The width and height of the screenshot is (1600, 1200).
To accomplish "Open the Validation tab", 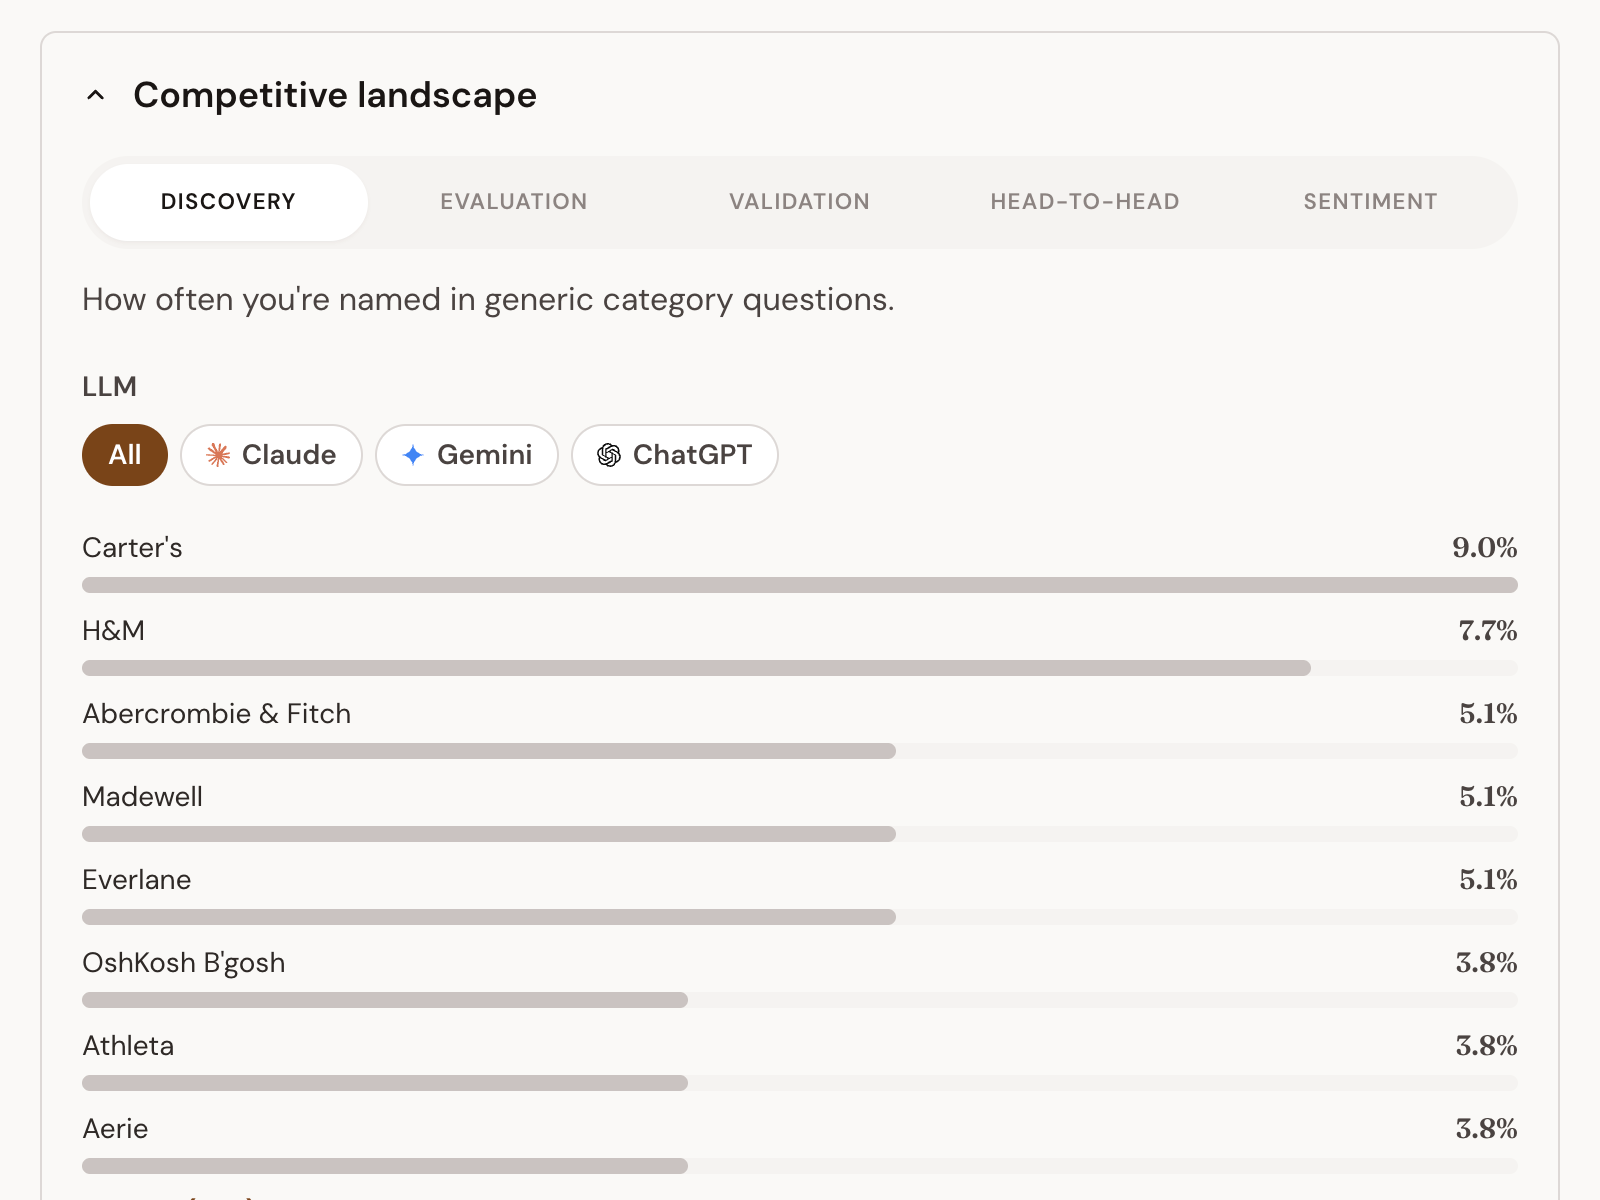I will click(x=799, y=202).
